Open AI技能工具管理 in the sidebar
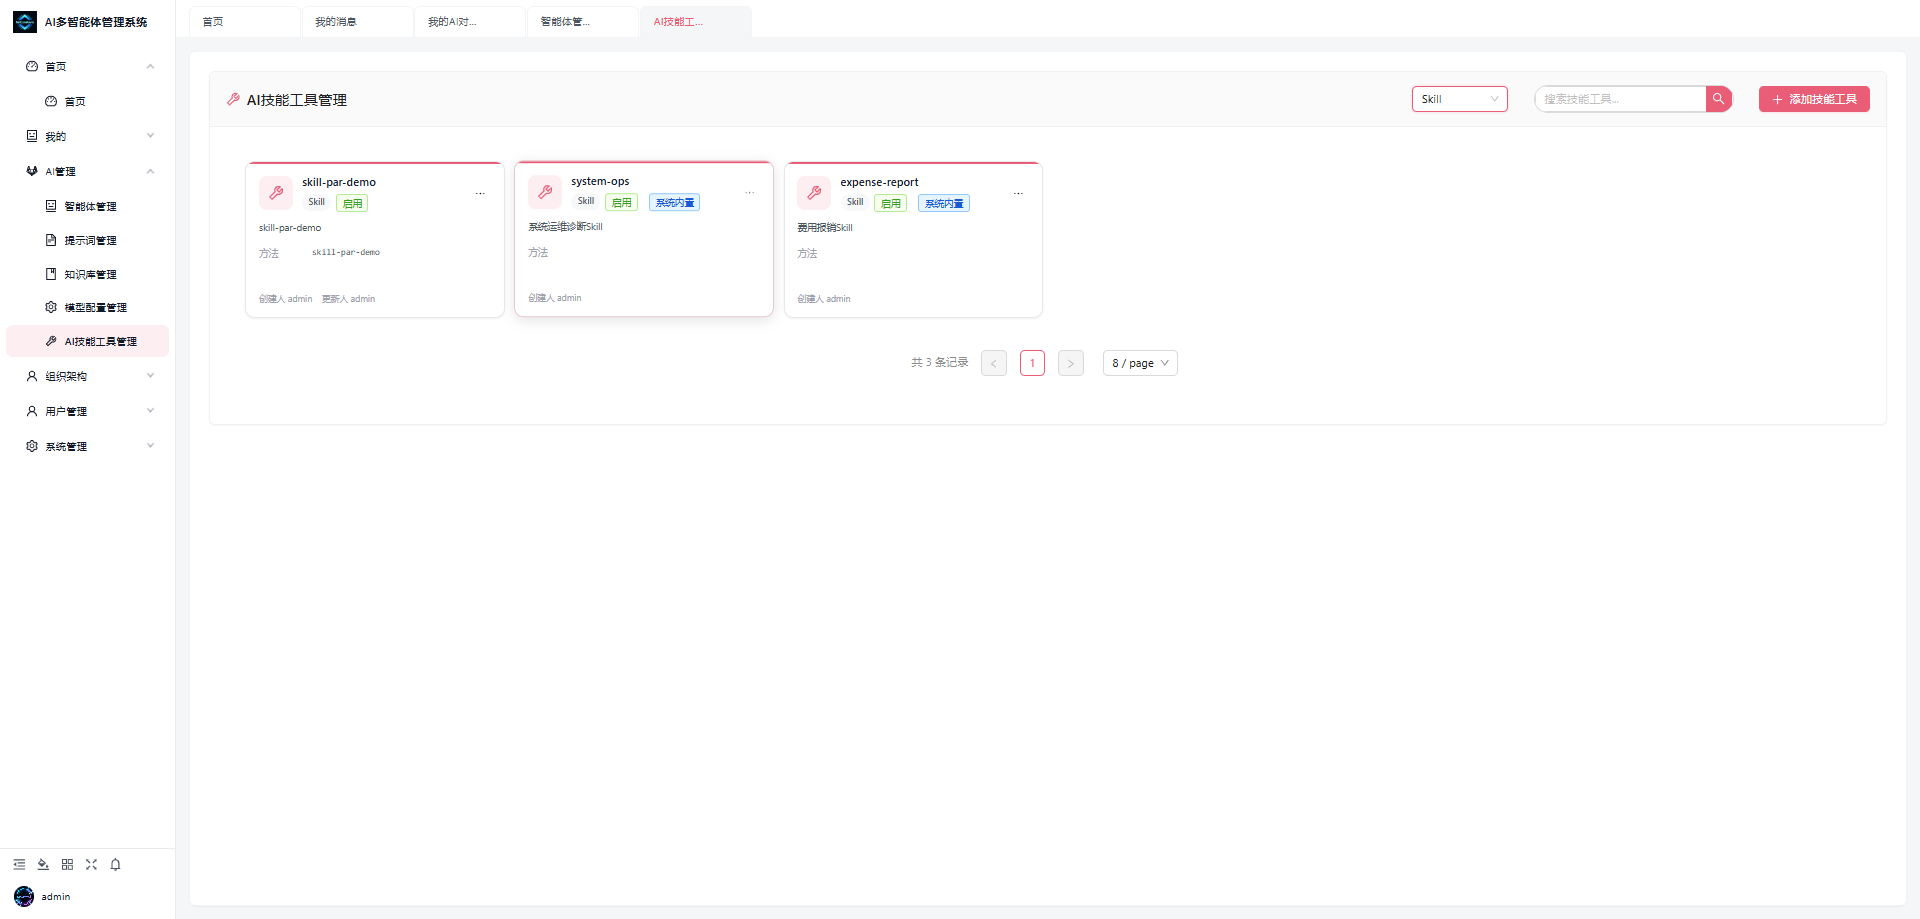 click(x=88, y=341)
